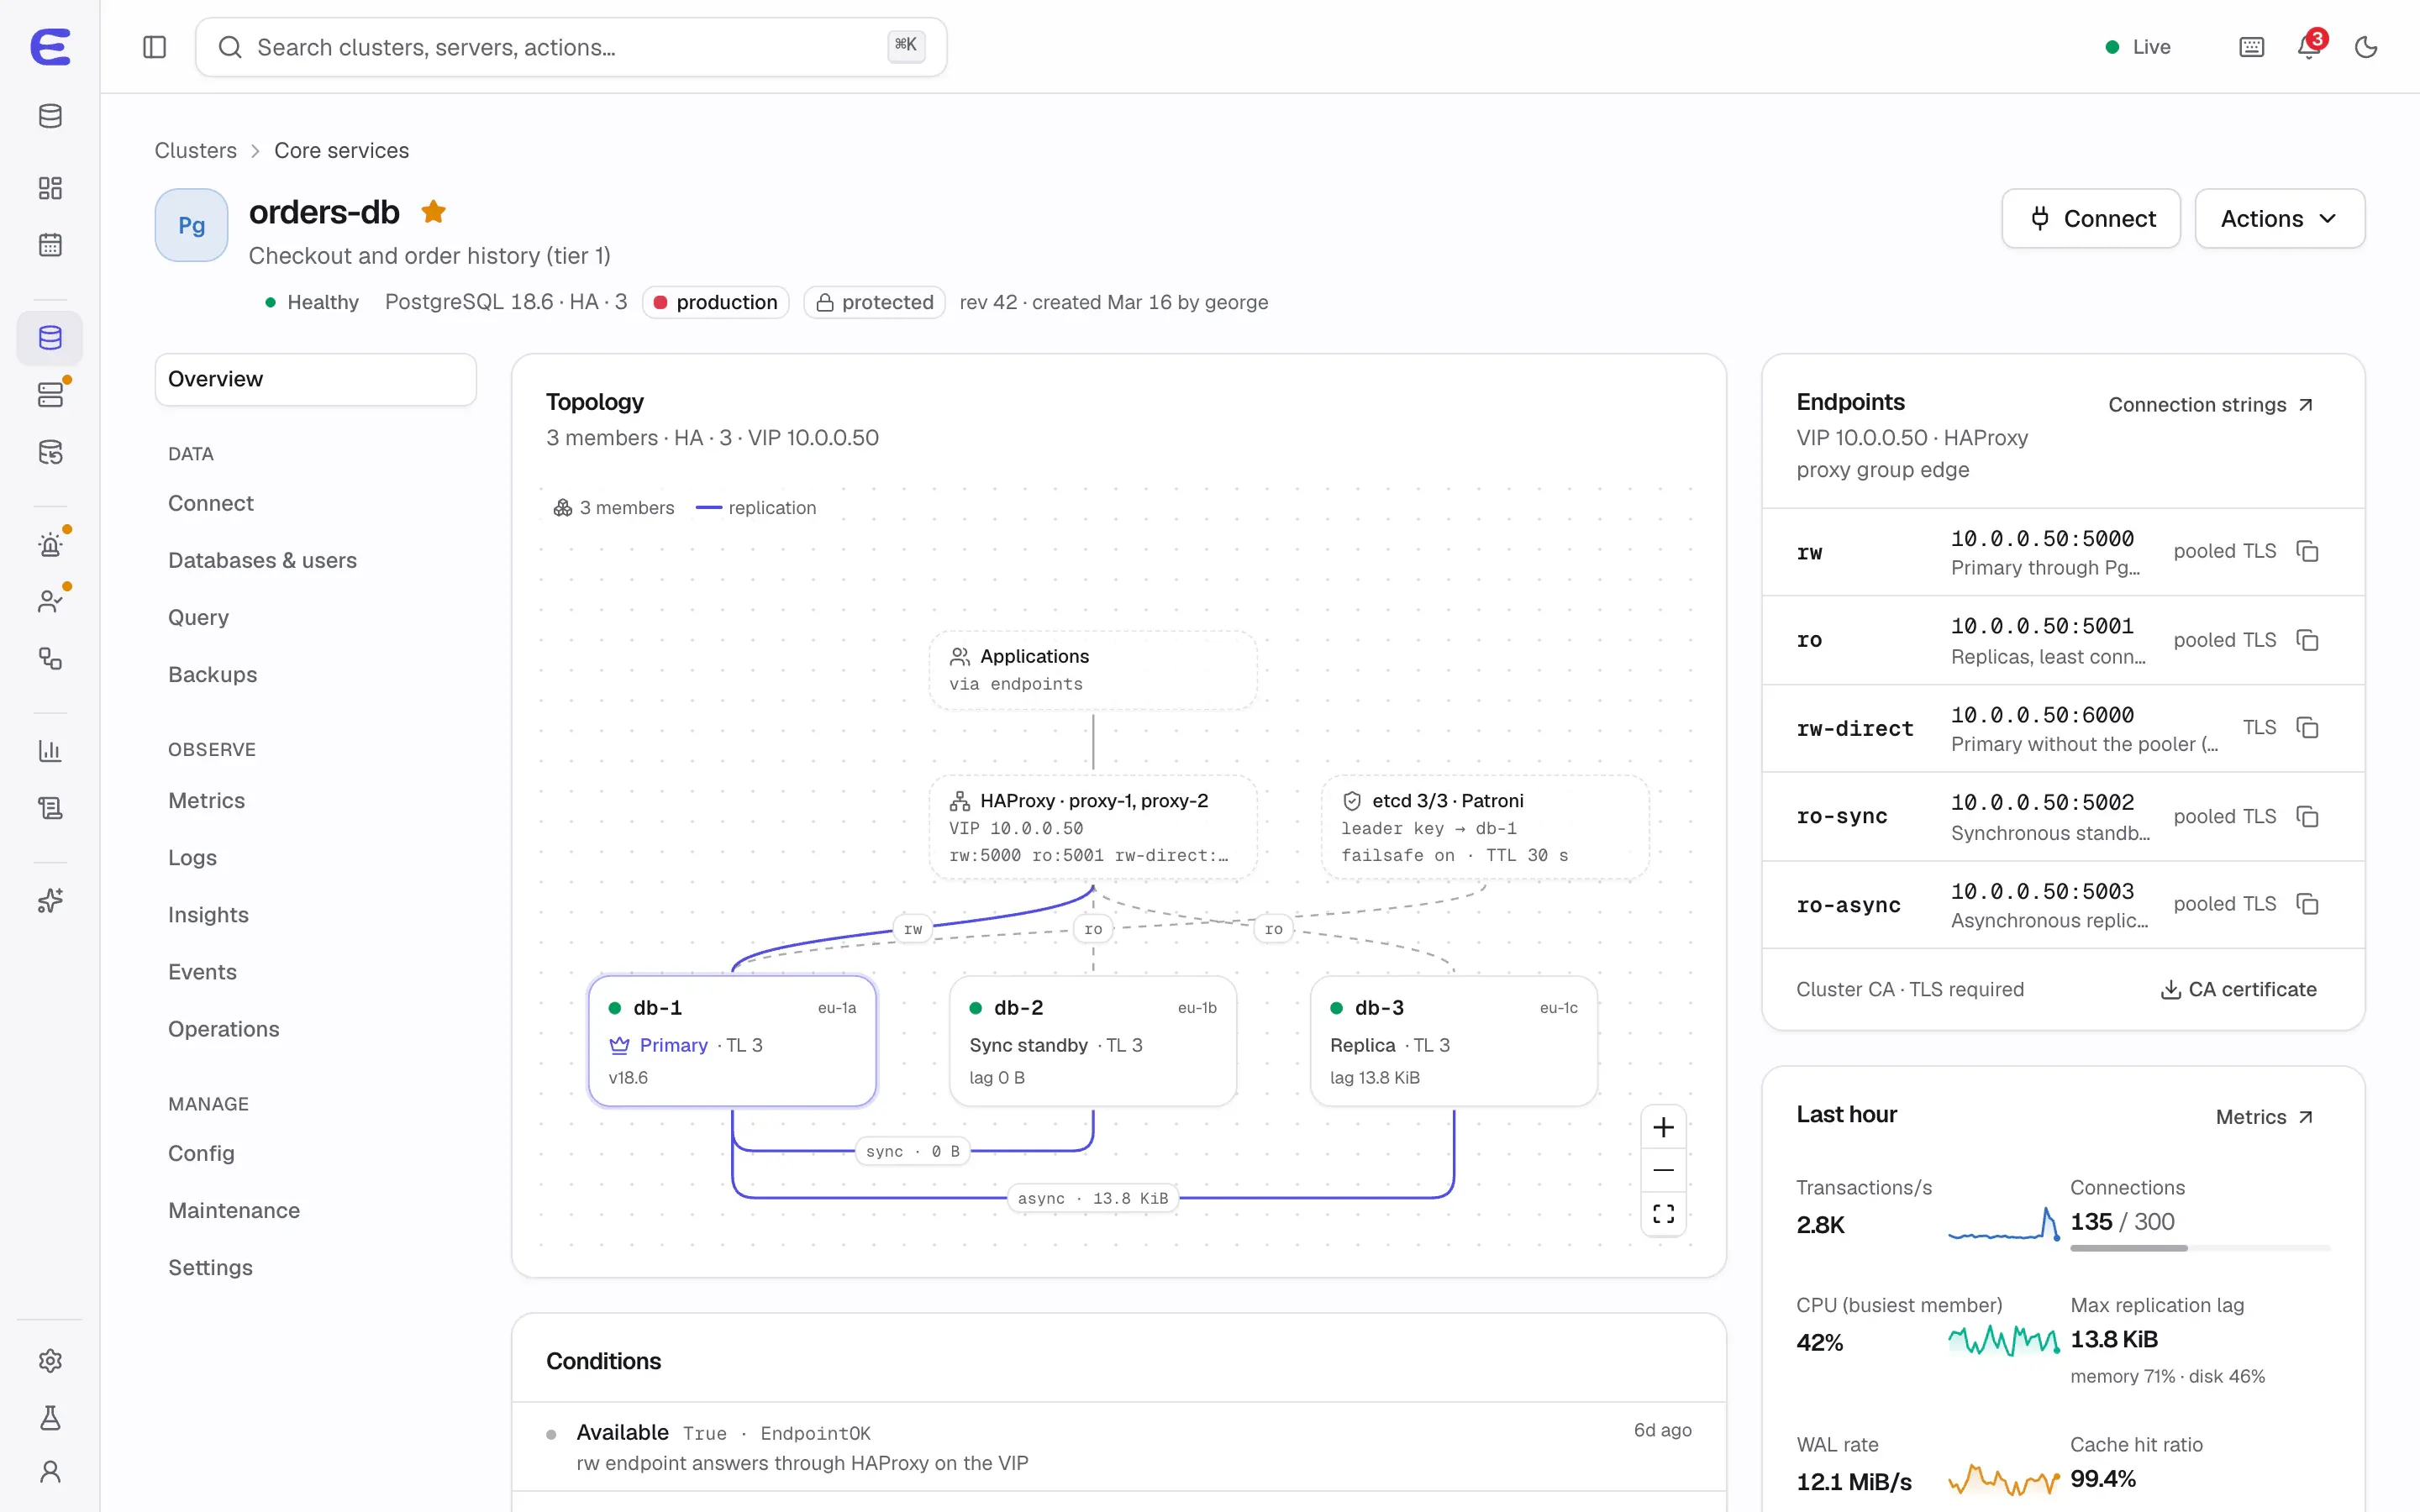The width and height of the screenshot is (2420, 1512).
Task: Open the keyboard shortcuts icon
Action: 2251,47
